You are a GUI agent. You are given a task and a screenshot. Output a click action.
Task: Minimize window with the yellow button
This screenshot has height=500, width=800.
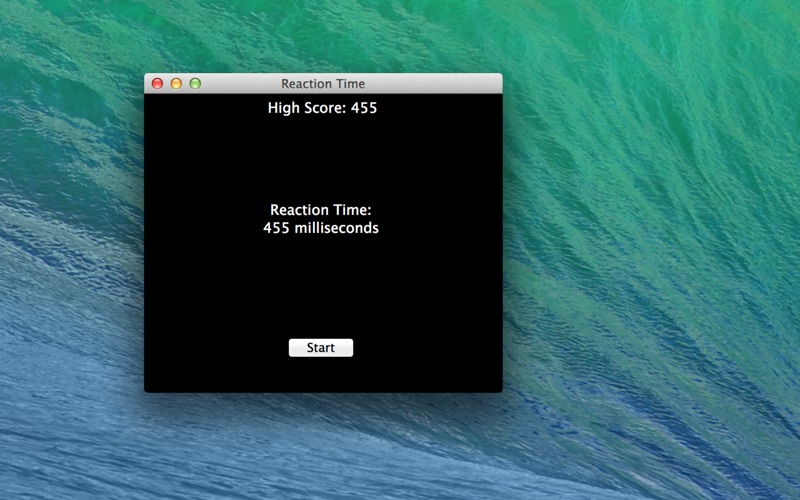pyautogui.click(x=176, y=84)
